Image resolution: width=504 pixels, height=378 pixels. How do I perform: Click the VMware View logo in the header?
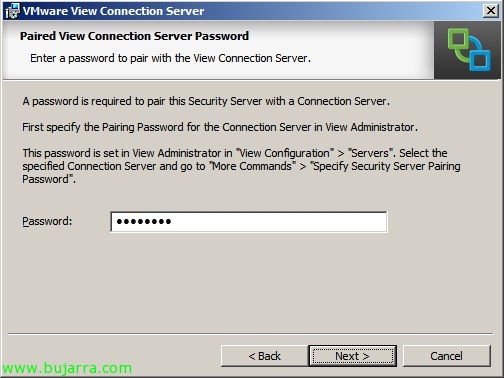coord(469,50)
